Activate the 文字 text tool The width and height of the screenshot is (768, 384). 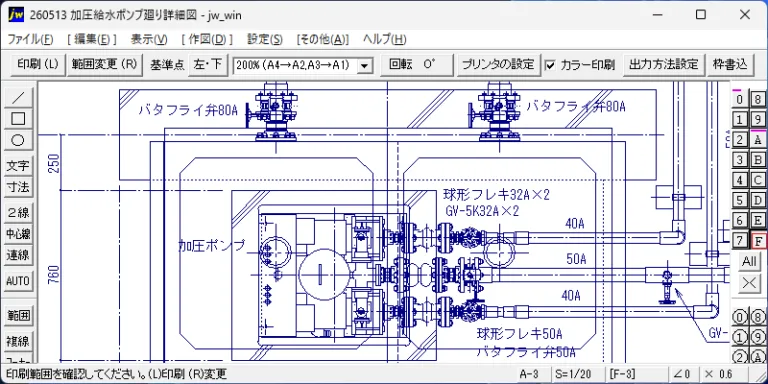(x=18, y=166)
